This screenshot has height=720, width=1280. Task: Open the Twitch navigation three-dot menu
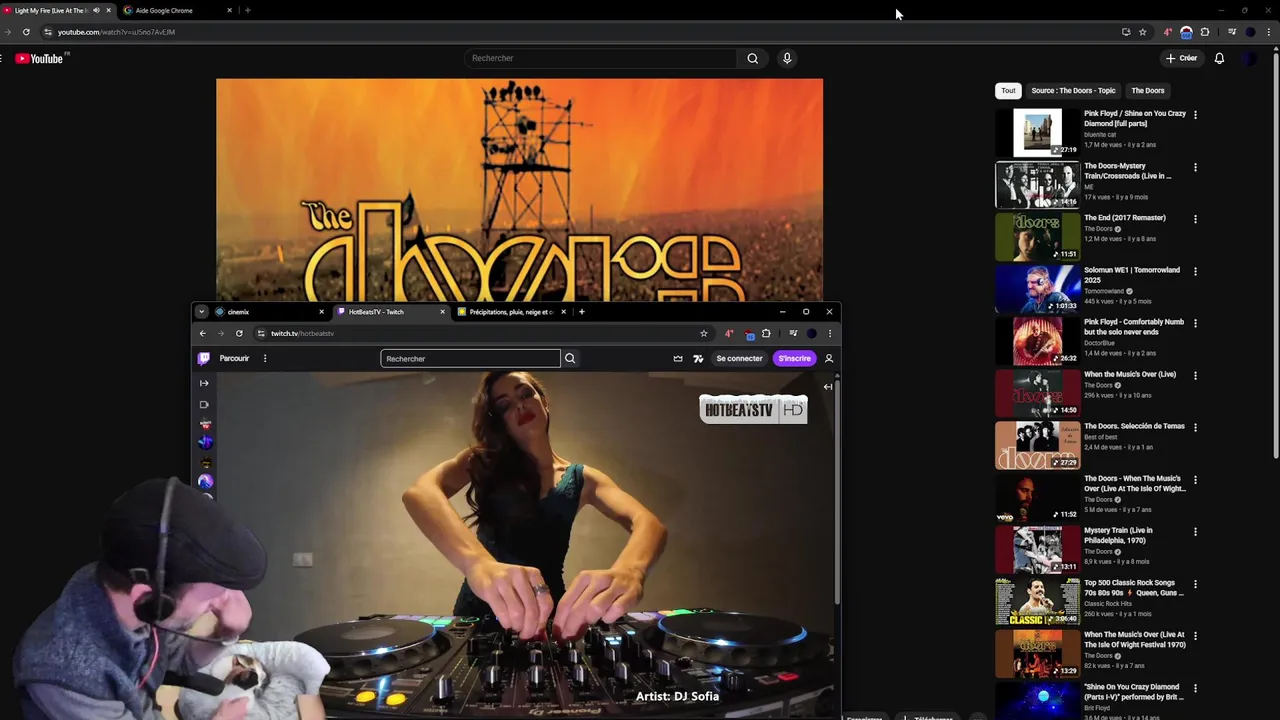tap(265, 358)
